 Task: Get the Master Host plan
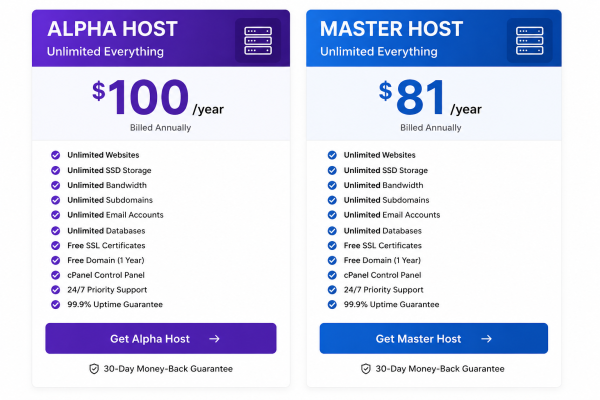pos(434,338)
